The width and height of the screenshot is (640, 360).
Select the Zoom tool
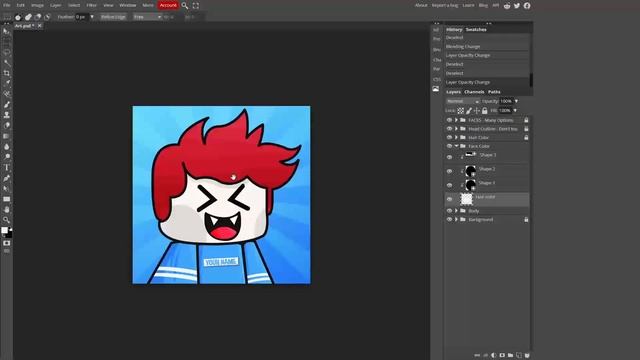coord(6,220)
